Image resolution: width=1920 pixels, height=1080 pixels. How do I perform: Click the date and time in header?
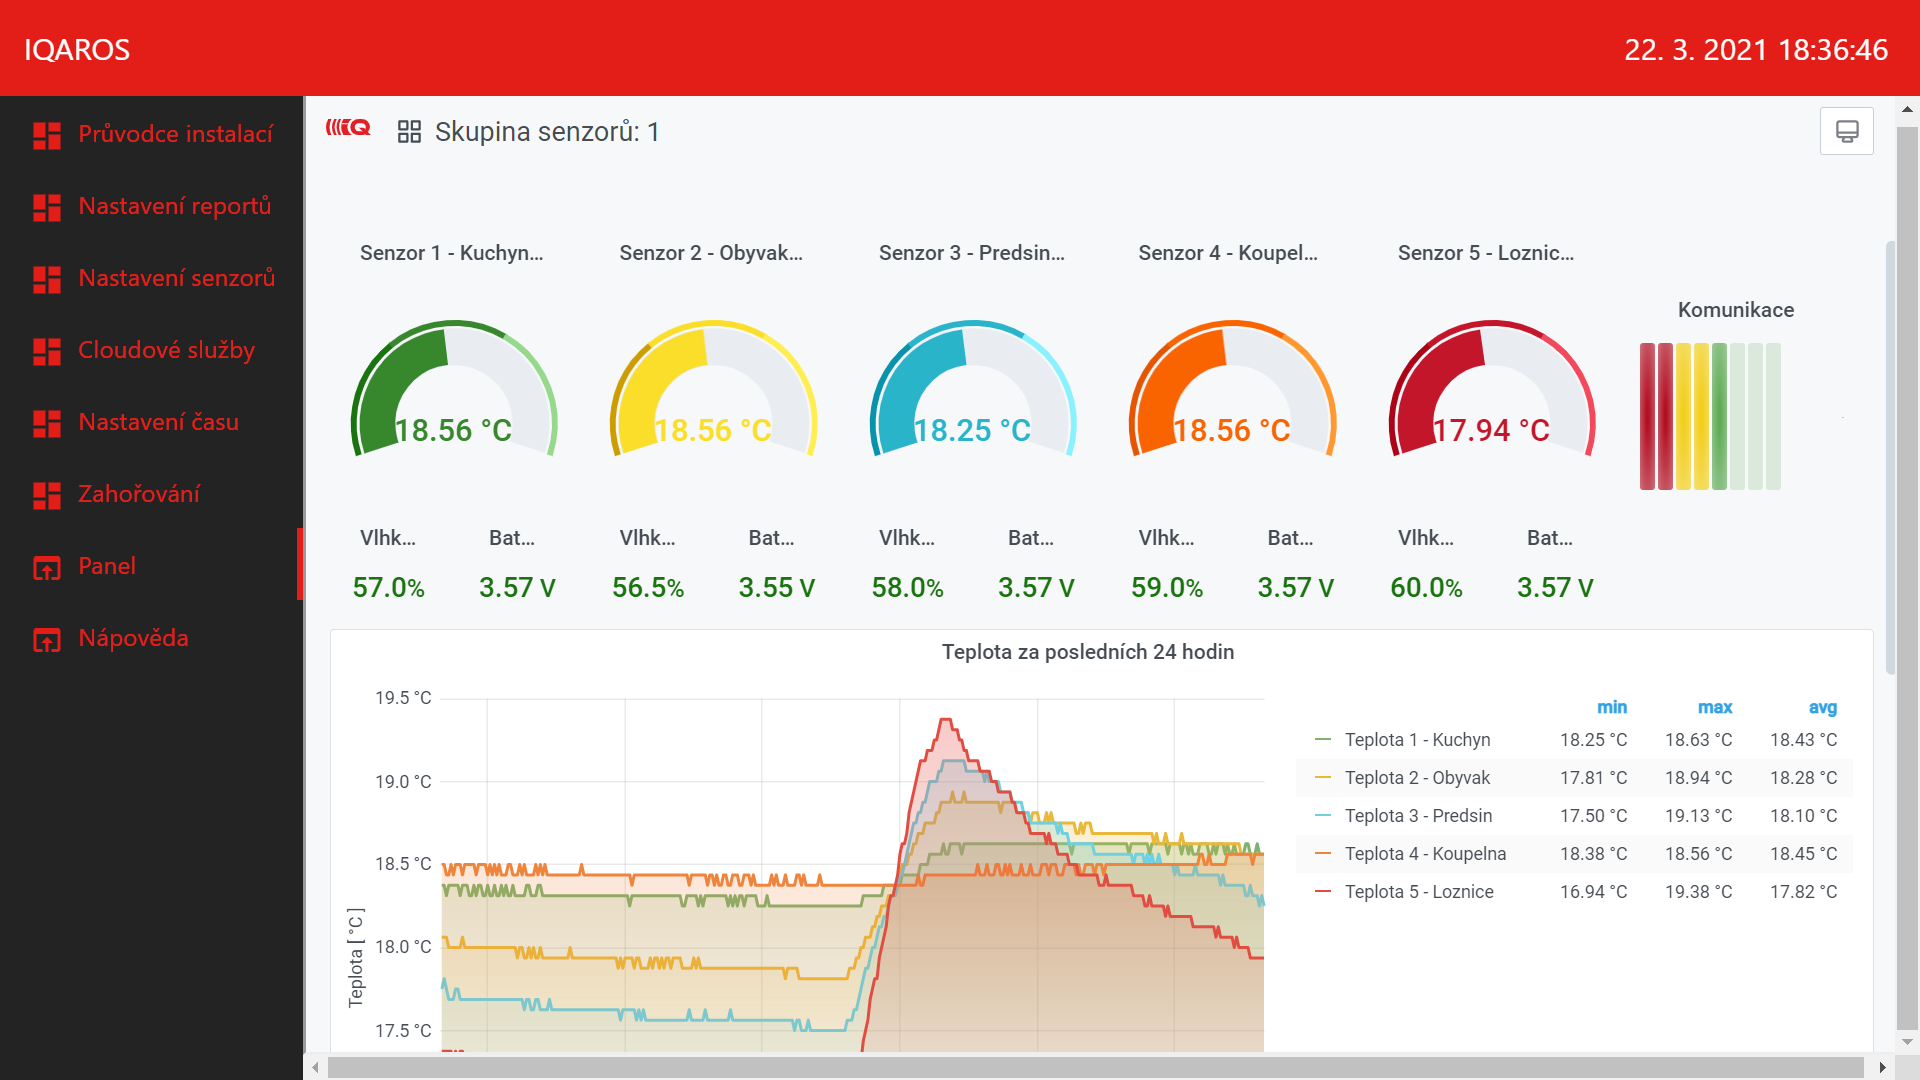pos(1756,50)
